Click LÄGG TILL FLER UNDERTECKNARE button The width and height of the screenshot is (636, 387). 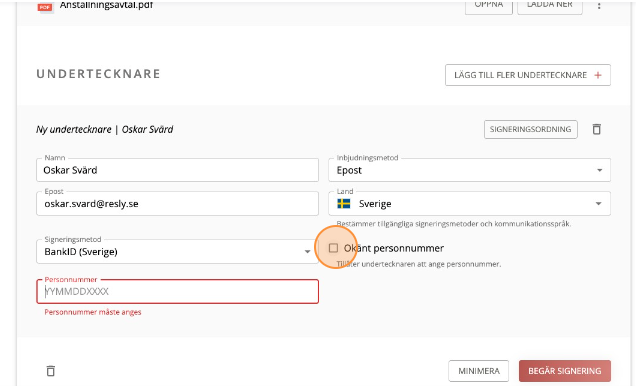tap(528, 75)
